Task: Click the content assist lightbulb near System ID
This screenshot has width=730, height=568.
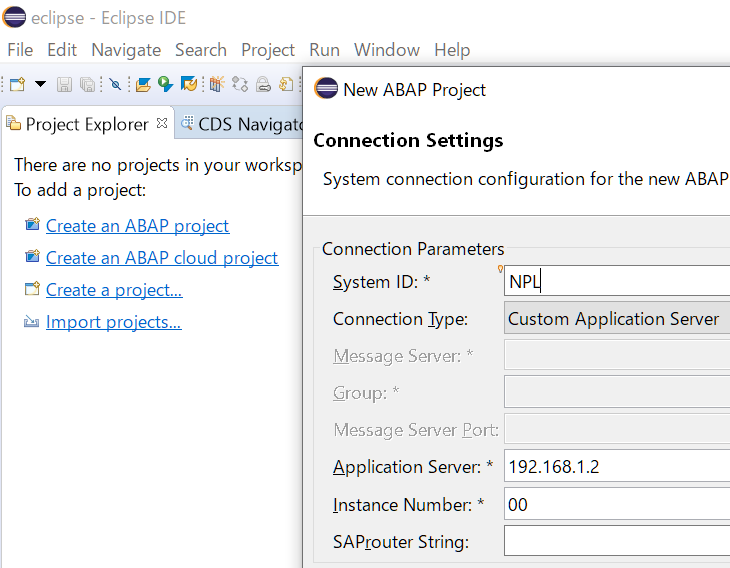Action: [500, 269]
